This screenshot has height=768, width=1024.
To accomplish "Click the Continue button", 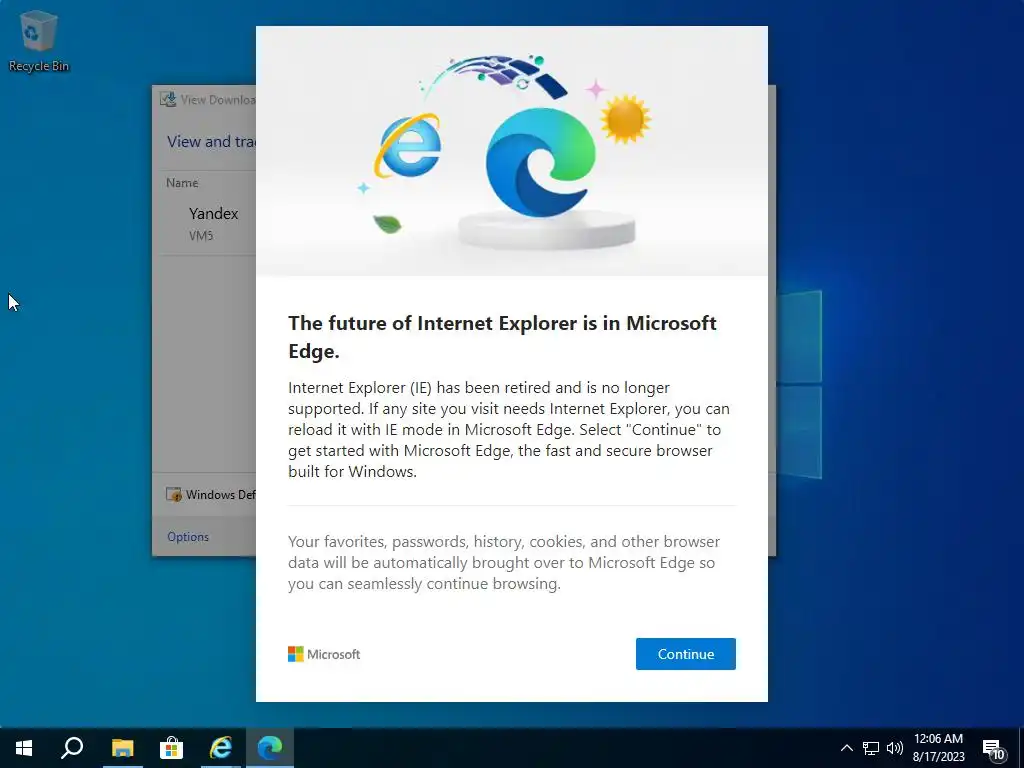I will [x=685, y=654].
